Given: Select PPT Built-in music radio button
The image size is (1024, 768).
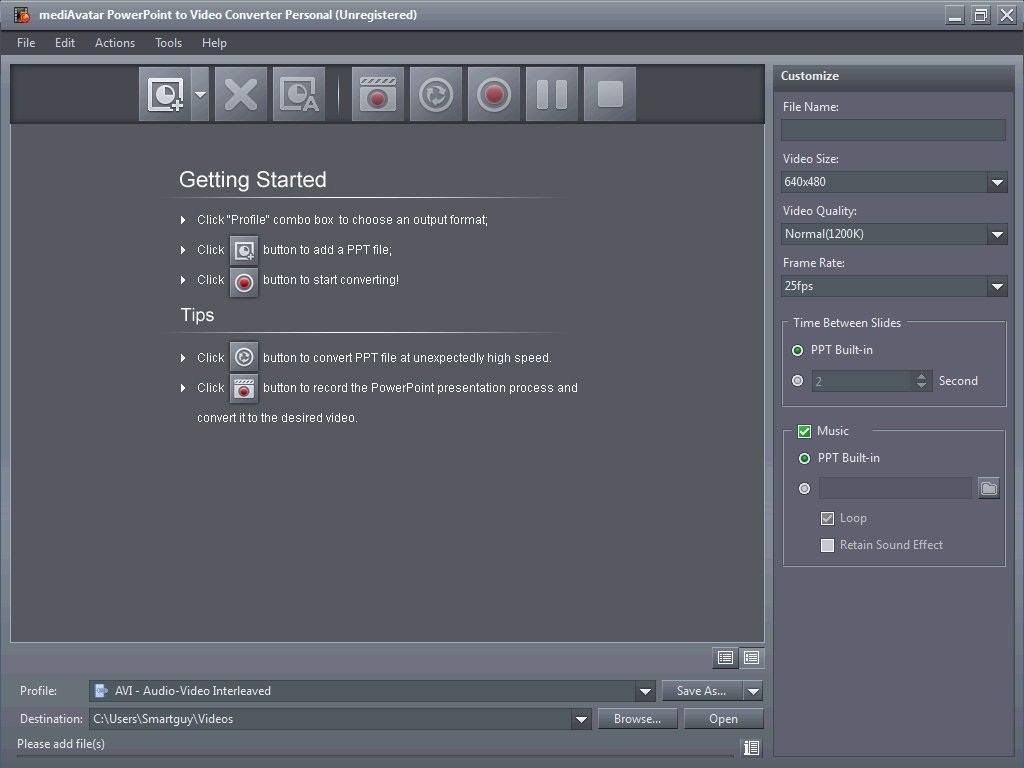Looking at the screenshot, I should tap(805, 458).
